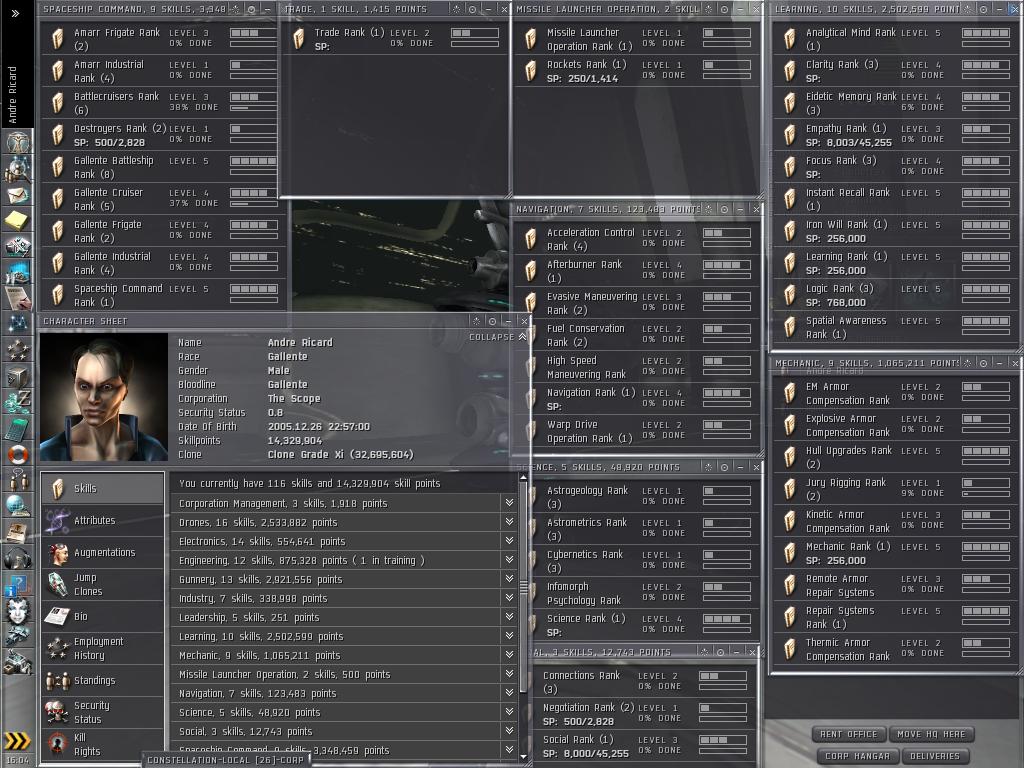Expand Drones skill group chevron
The height and width of the screenshot is (768, 1024).
[509, 522]
